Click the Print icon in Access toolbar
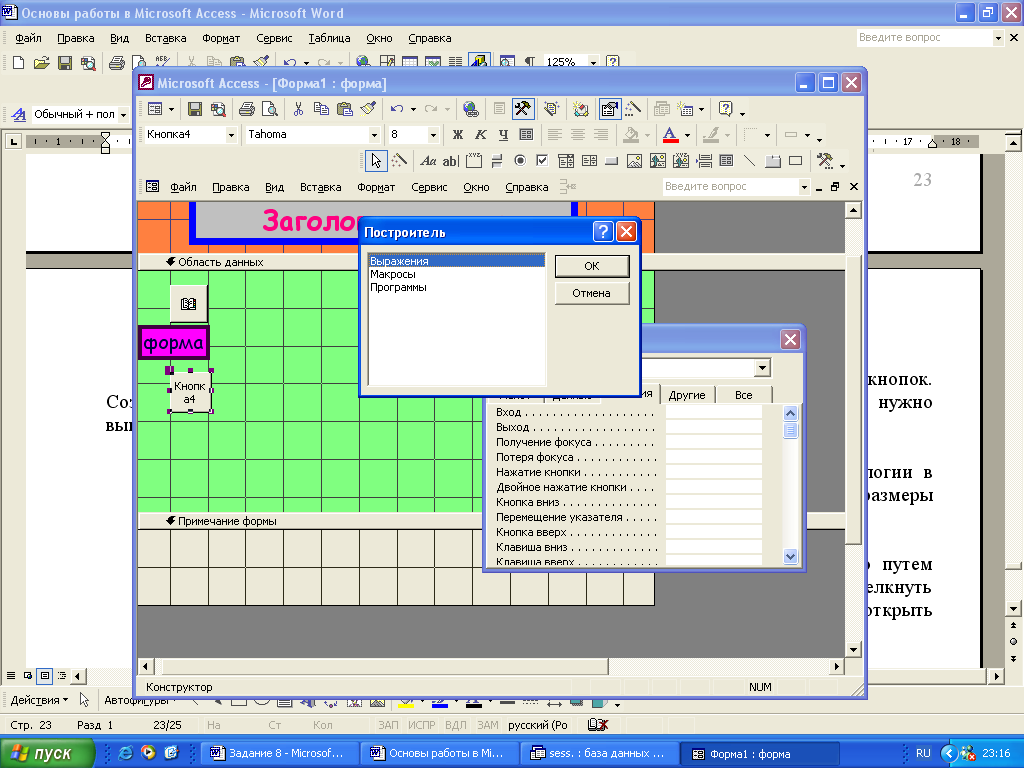The image size is (1024, 768). click(246, 109)
